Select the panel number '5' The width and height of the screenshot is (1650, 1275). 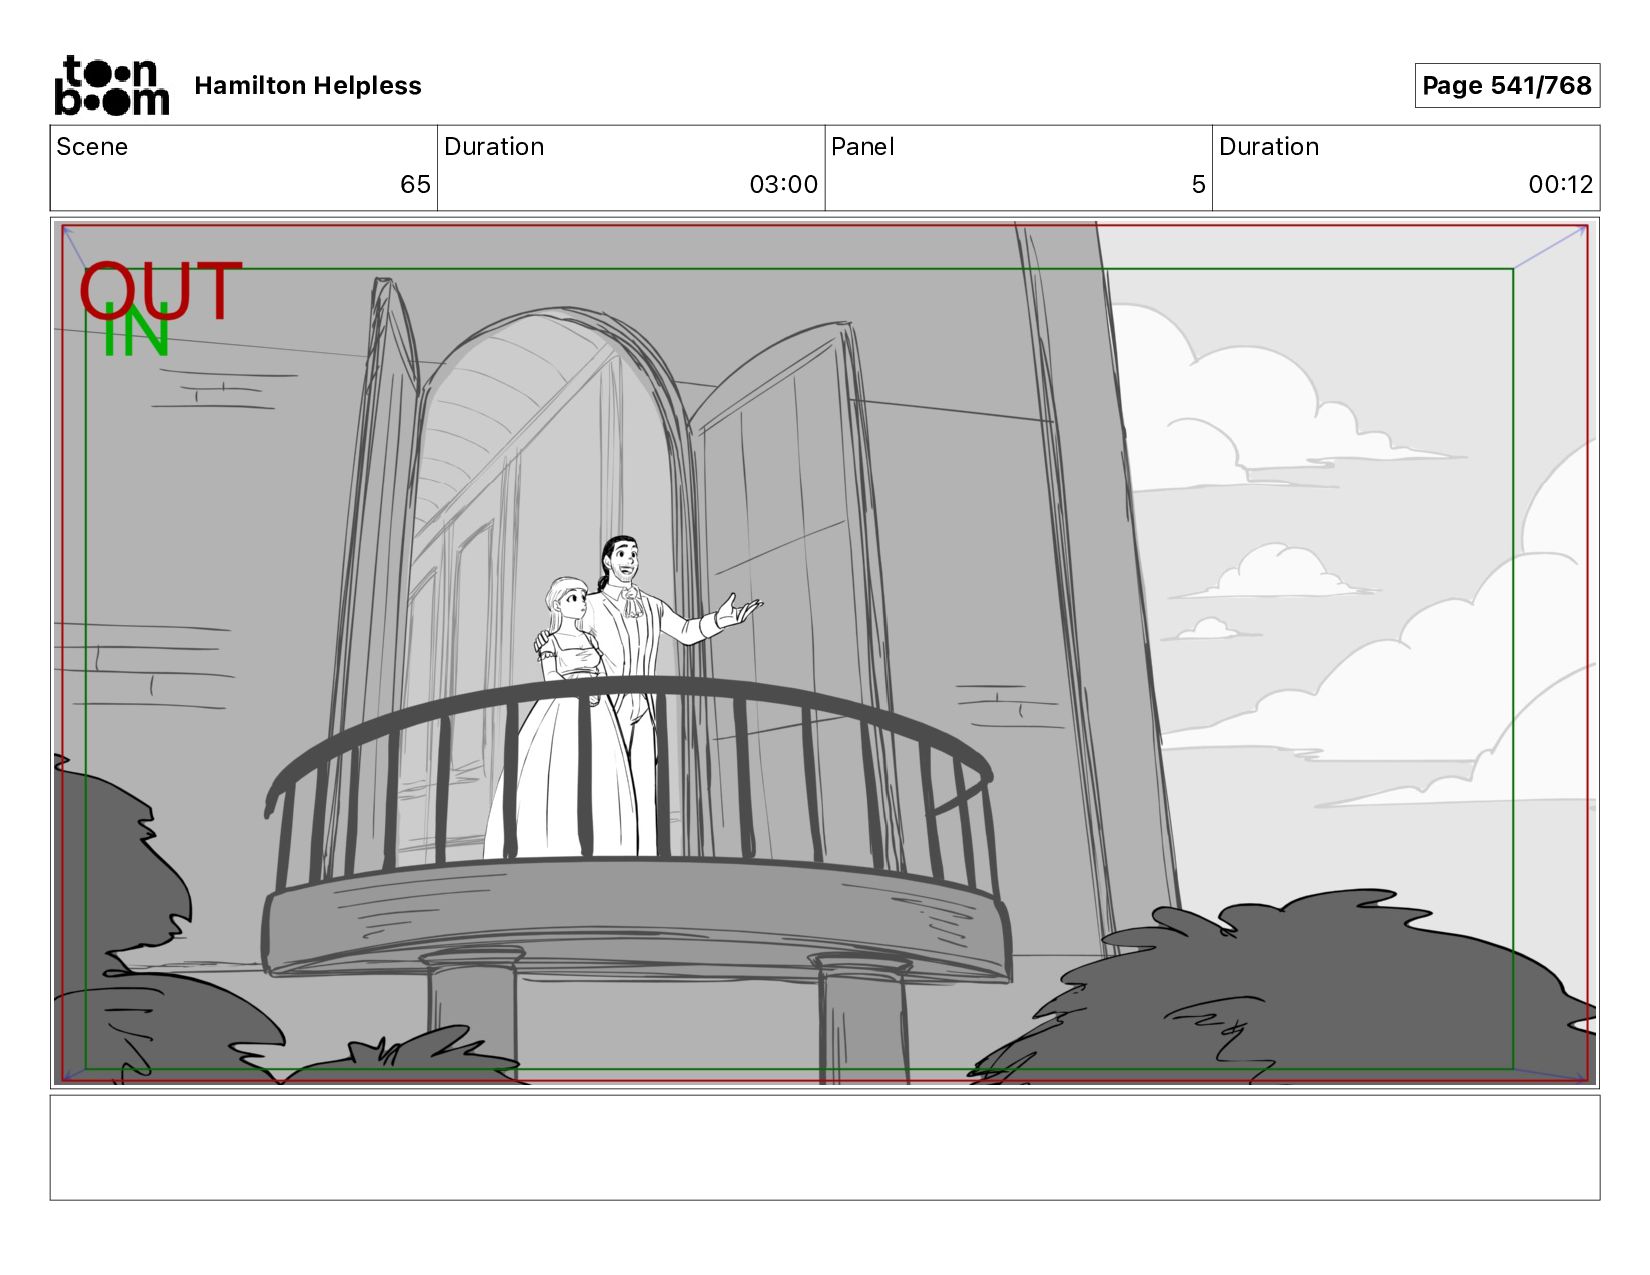tap(1198, 184)
